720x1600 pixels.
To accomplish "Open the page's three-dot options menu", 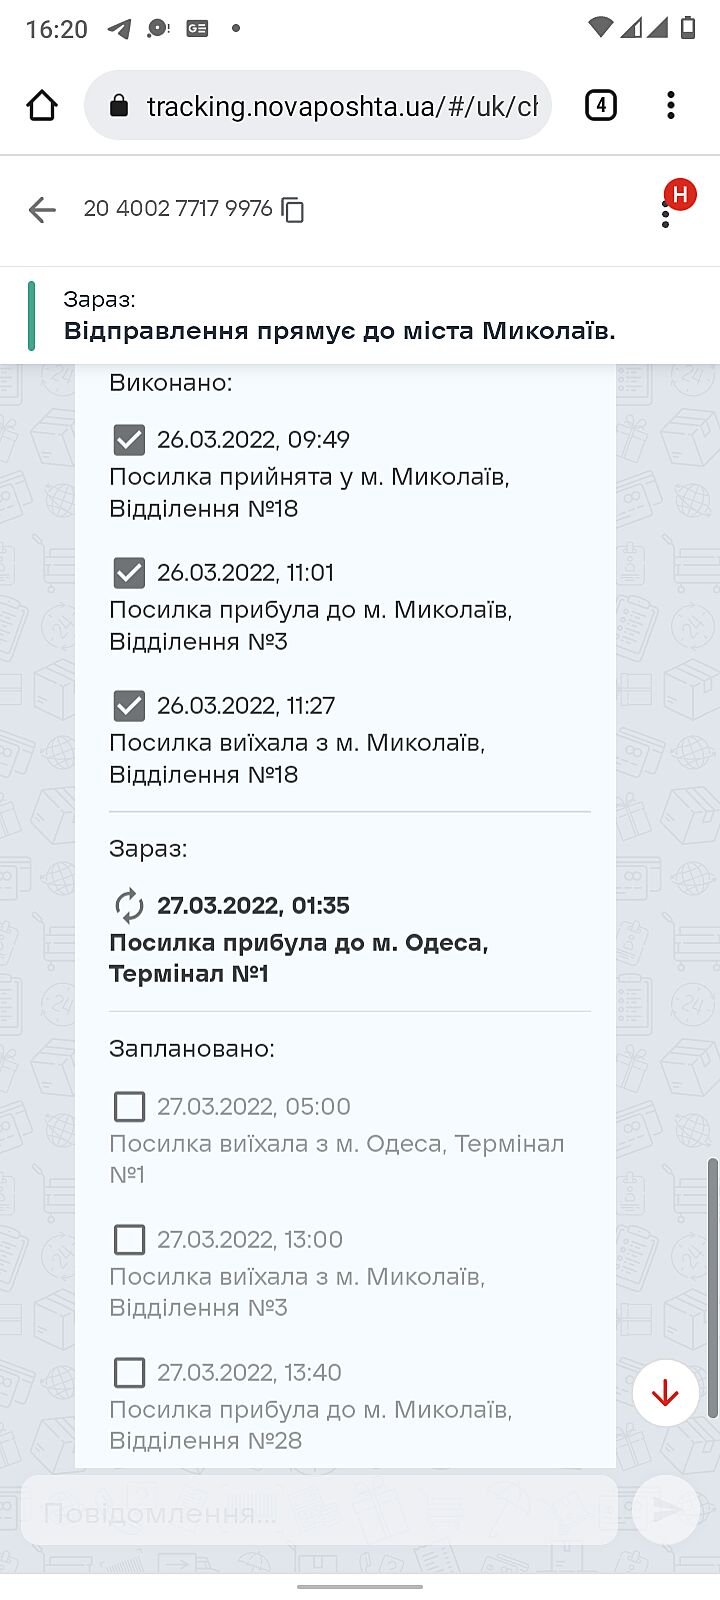I will pos(666,214).
